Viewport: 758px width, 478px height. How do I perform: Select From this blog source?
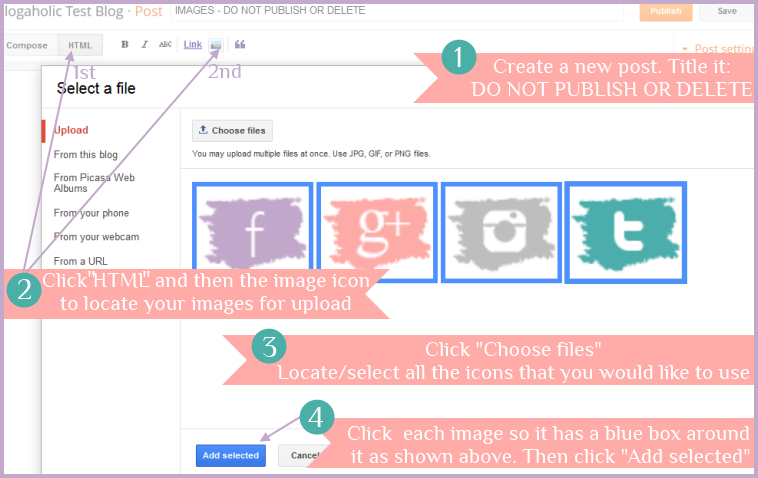click(x=86, y=155)
